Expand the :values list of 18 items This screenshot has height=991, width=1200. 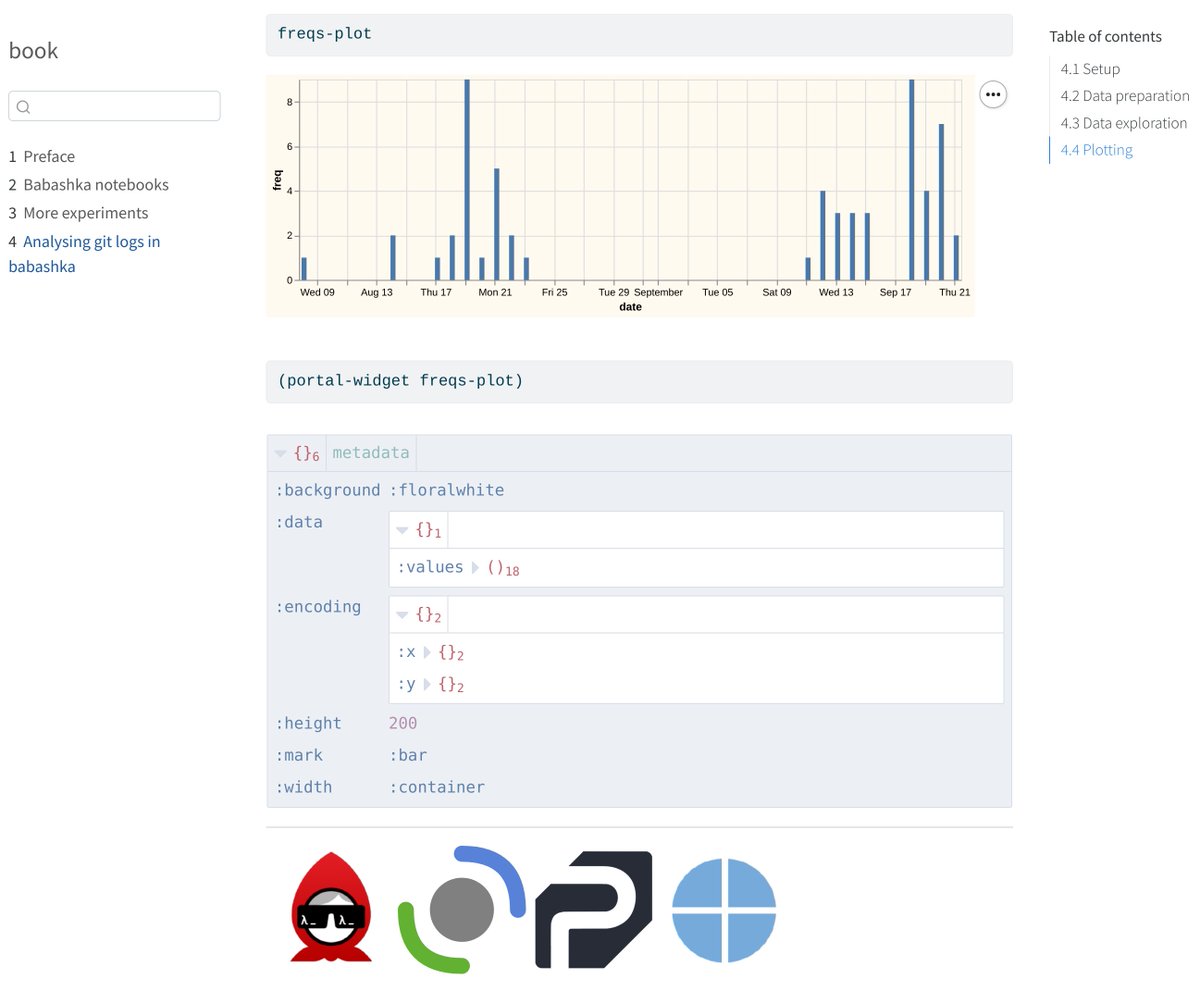click(476, 568)
